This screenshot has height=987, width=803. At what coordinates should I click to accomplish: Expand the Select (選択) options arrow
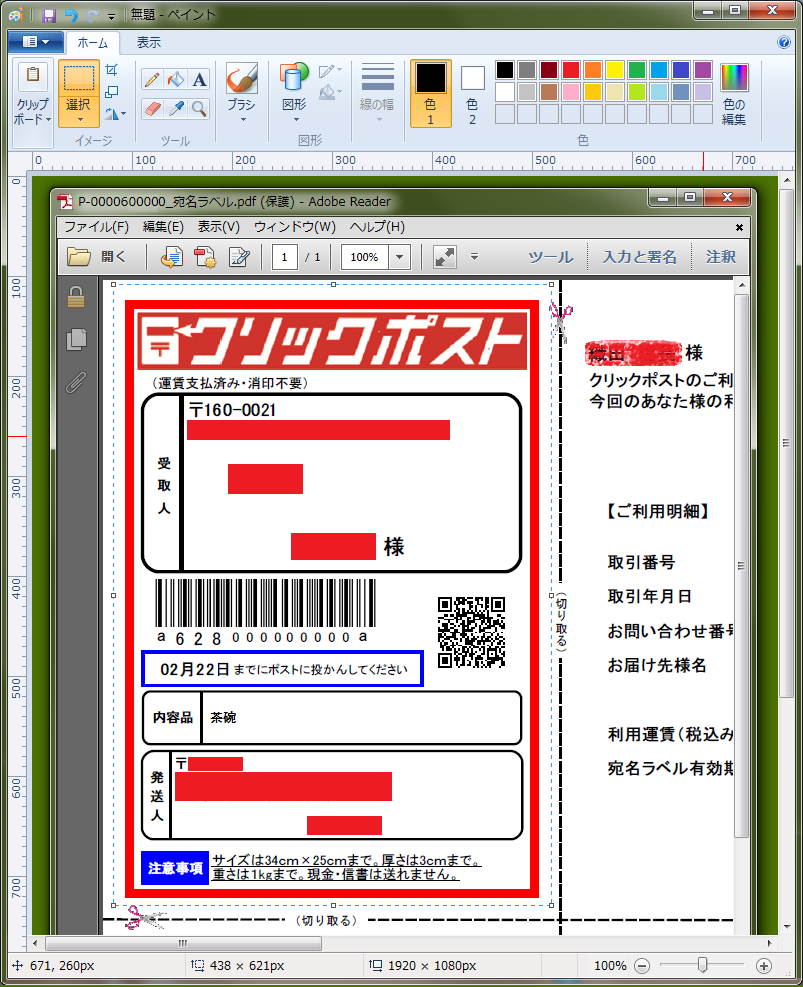click(x=79, y=112)
